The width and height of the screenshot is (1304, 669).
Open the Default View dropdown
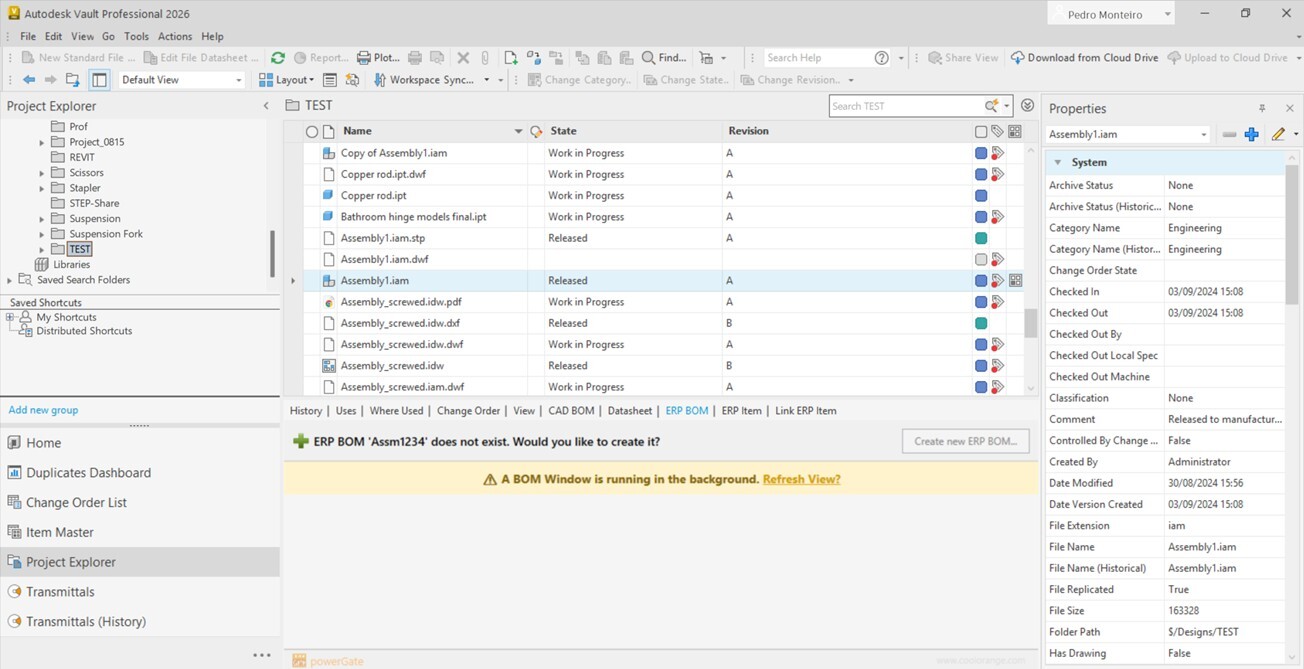coord(238,80)
